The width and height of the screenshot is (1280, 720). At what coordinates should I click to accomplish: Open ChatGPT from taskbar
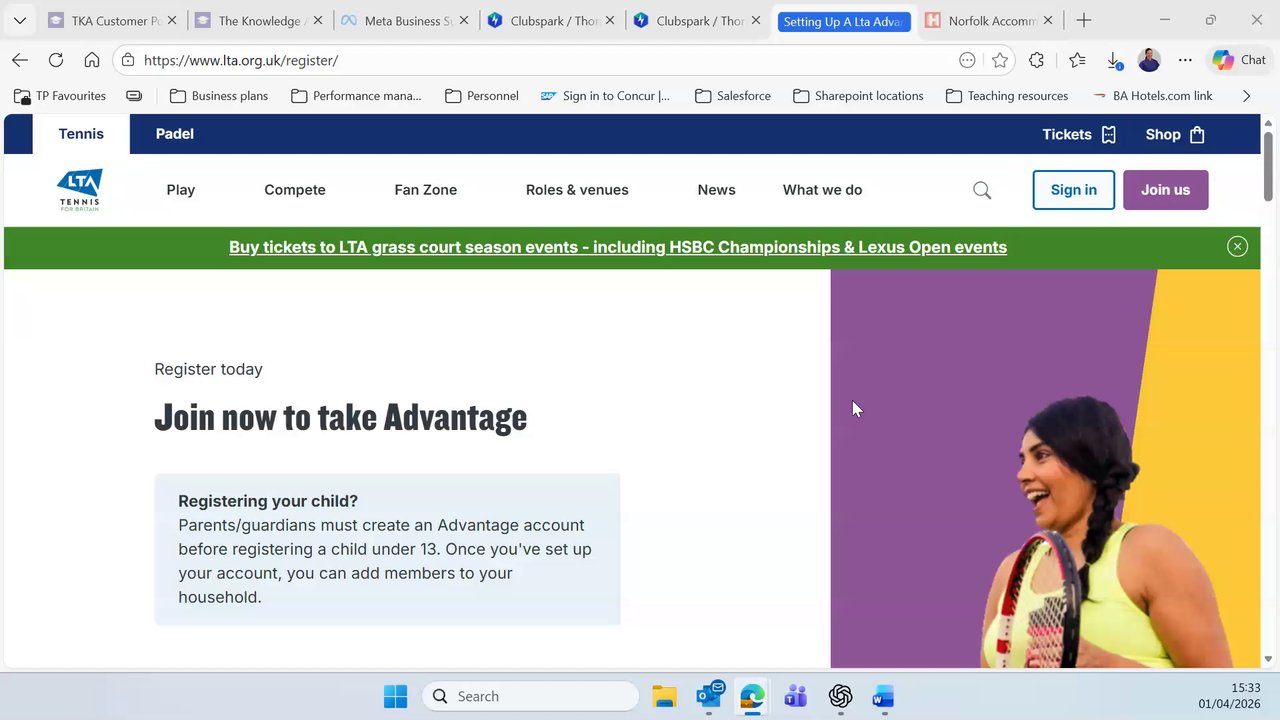tap(840, 696)
